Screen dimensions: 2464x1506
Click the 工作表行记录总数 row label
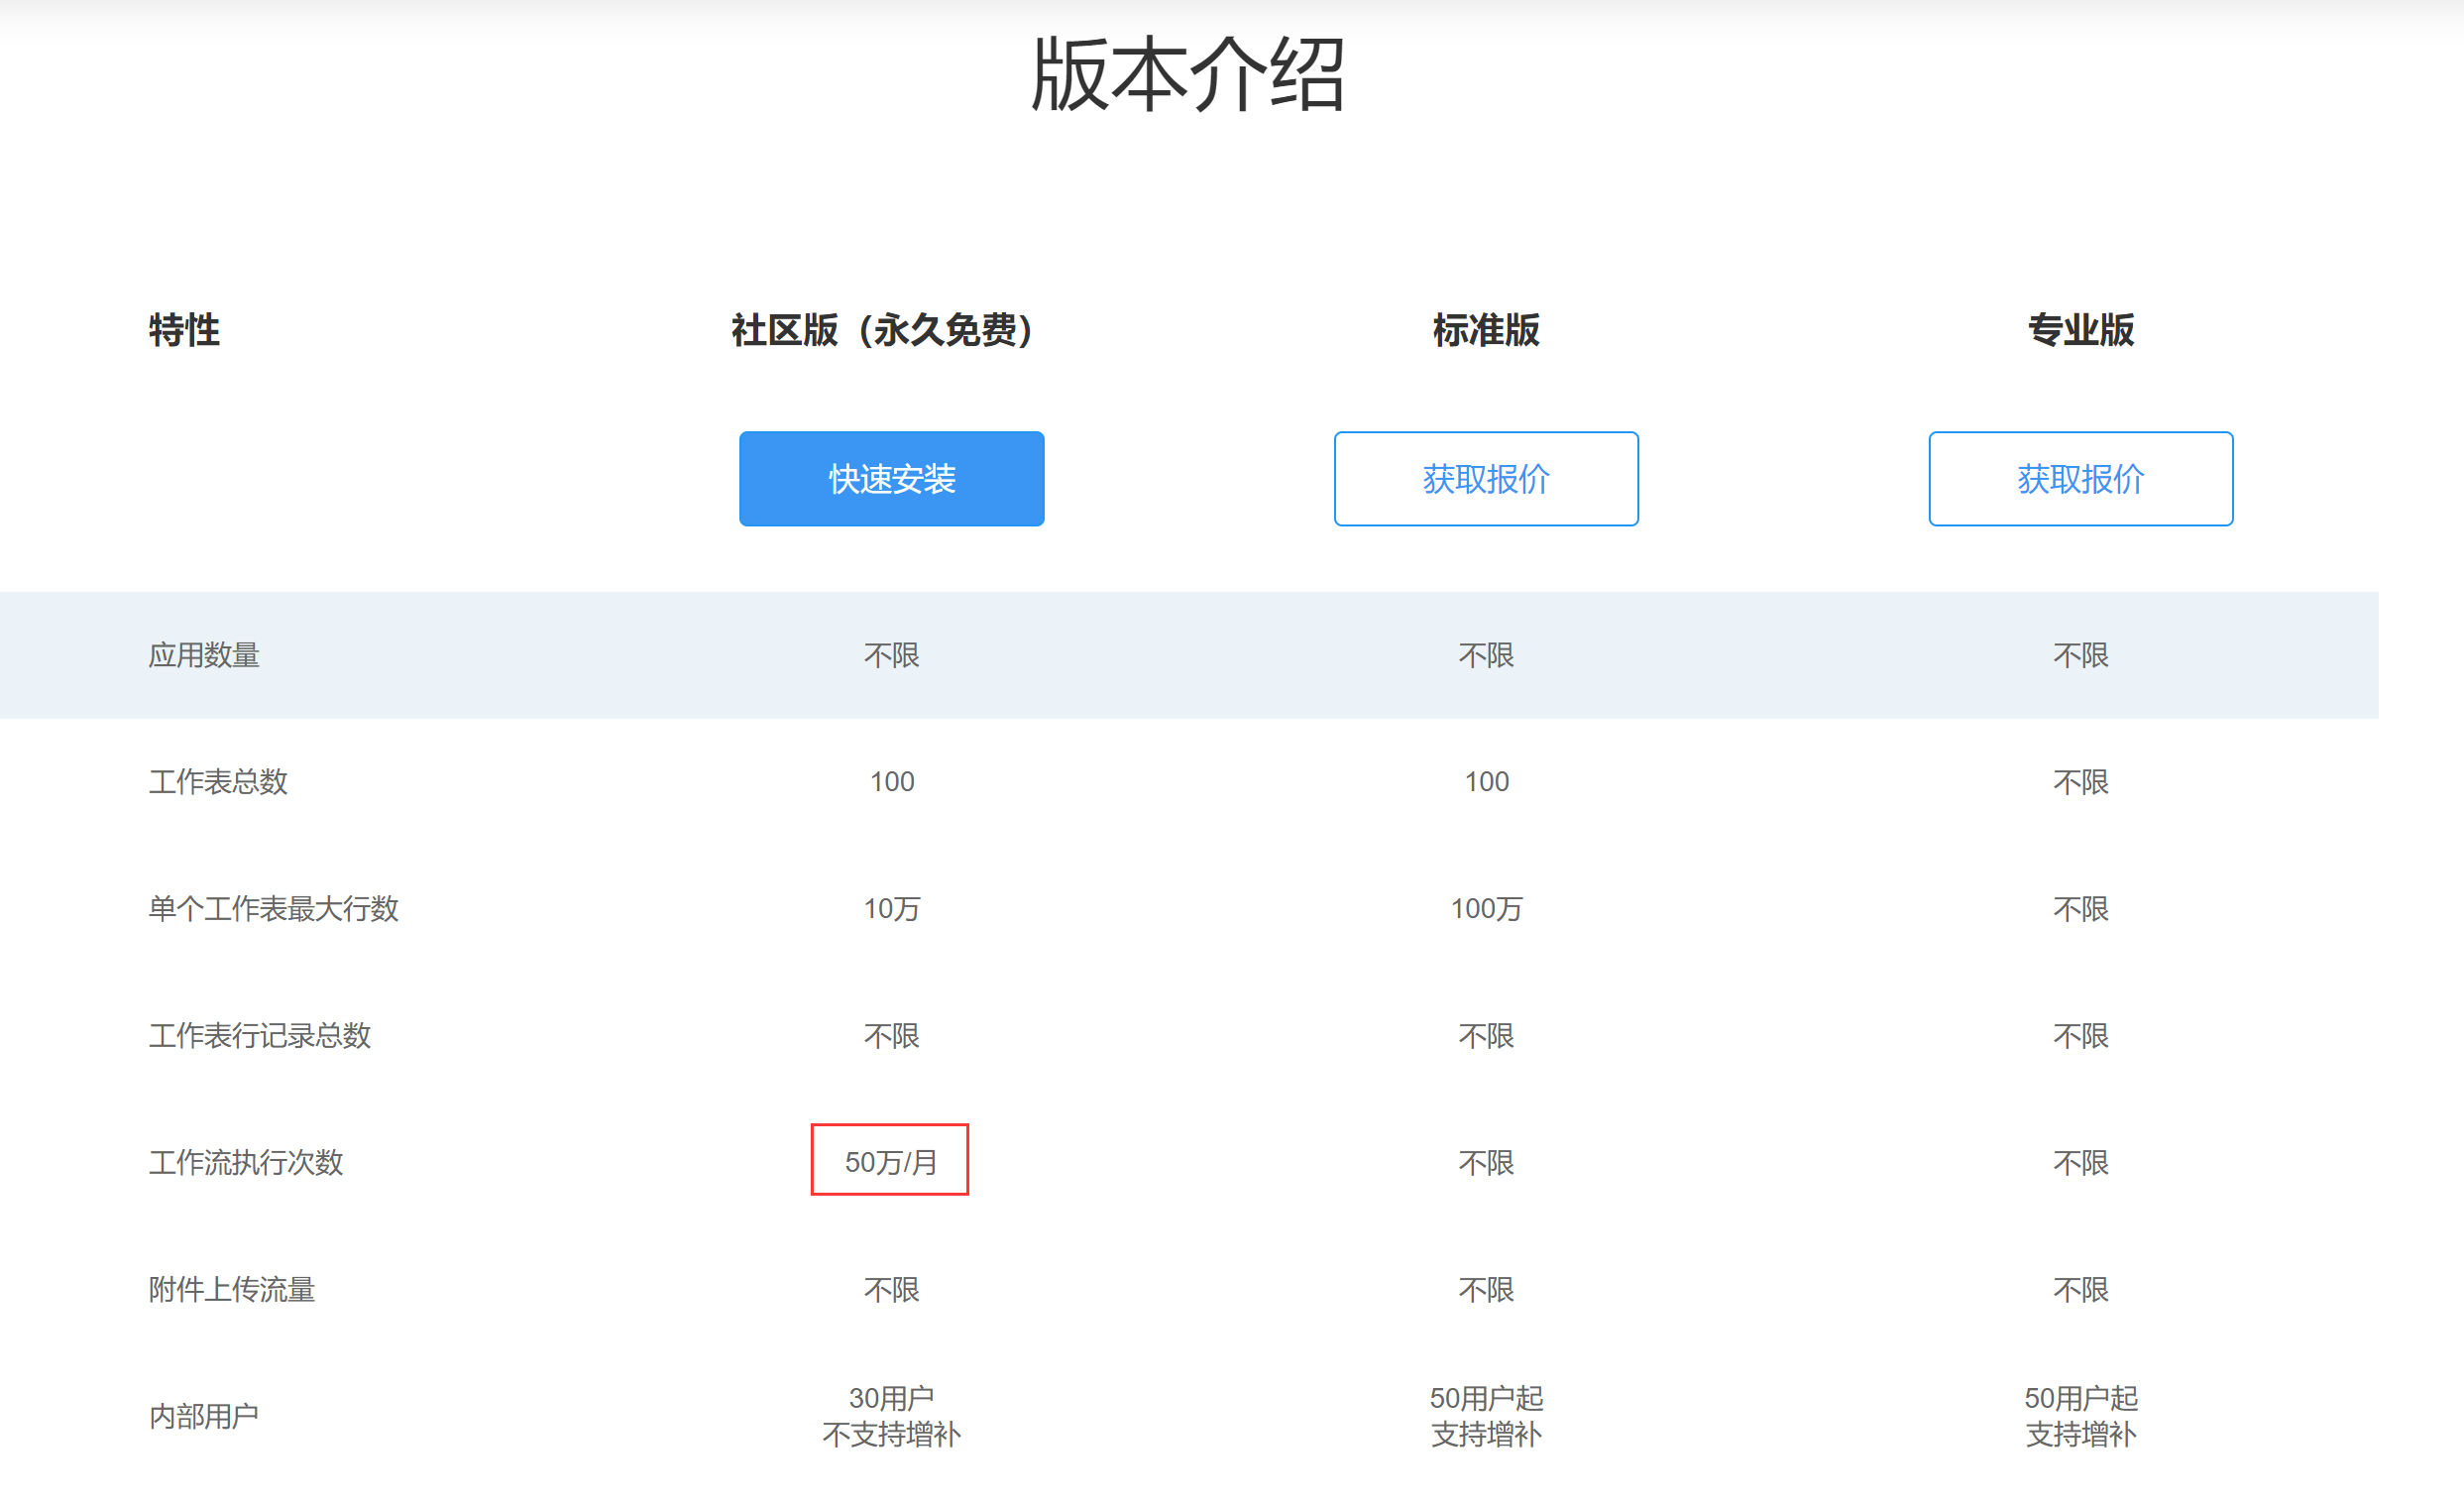click(260, 1035)
